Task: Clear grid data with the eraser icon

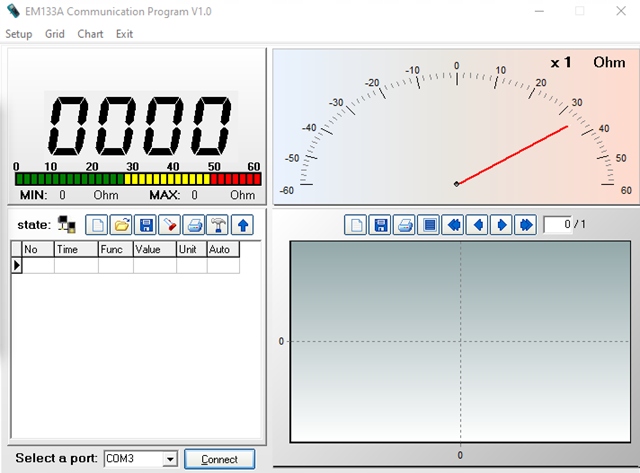Action: pos(170,225)
